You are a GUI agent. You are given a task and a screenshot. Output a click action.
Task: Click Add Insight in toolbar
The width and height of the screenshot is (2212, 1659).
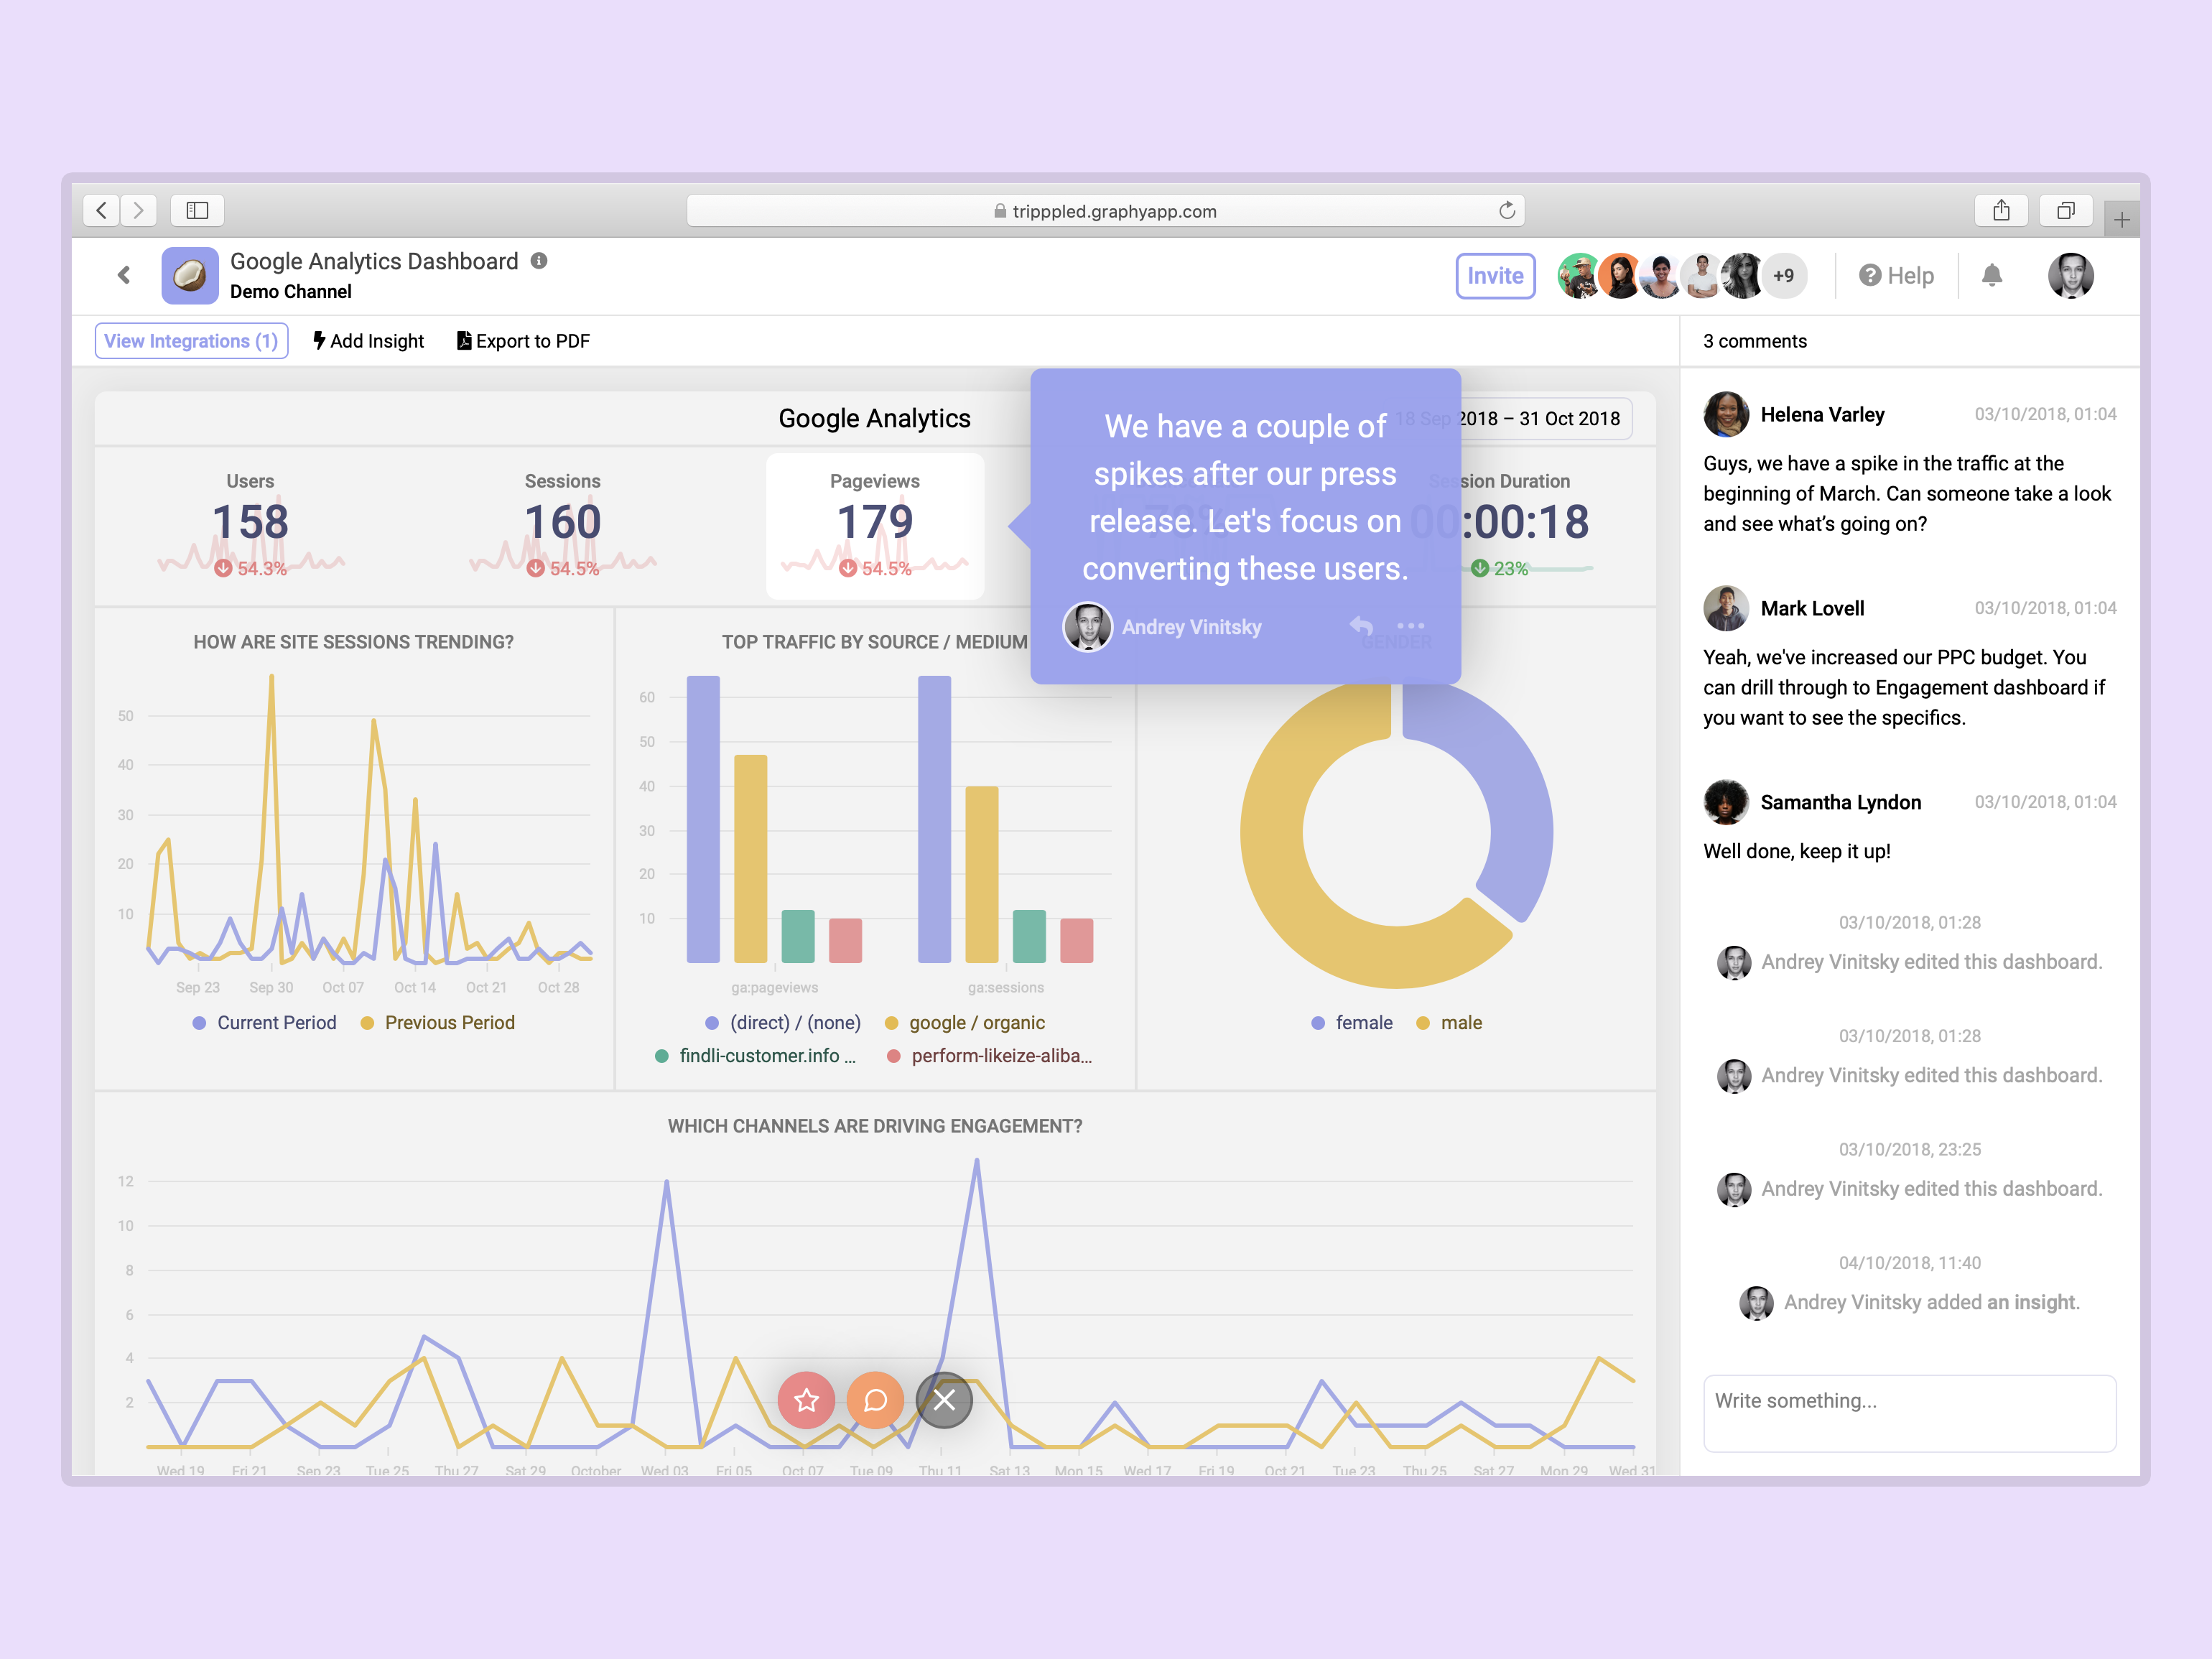pos(369,341)
